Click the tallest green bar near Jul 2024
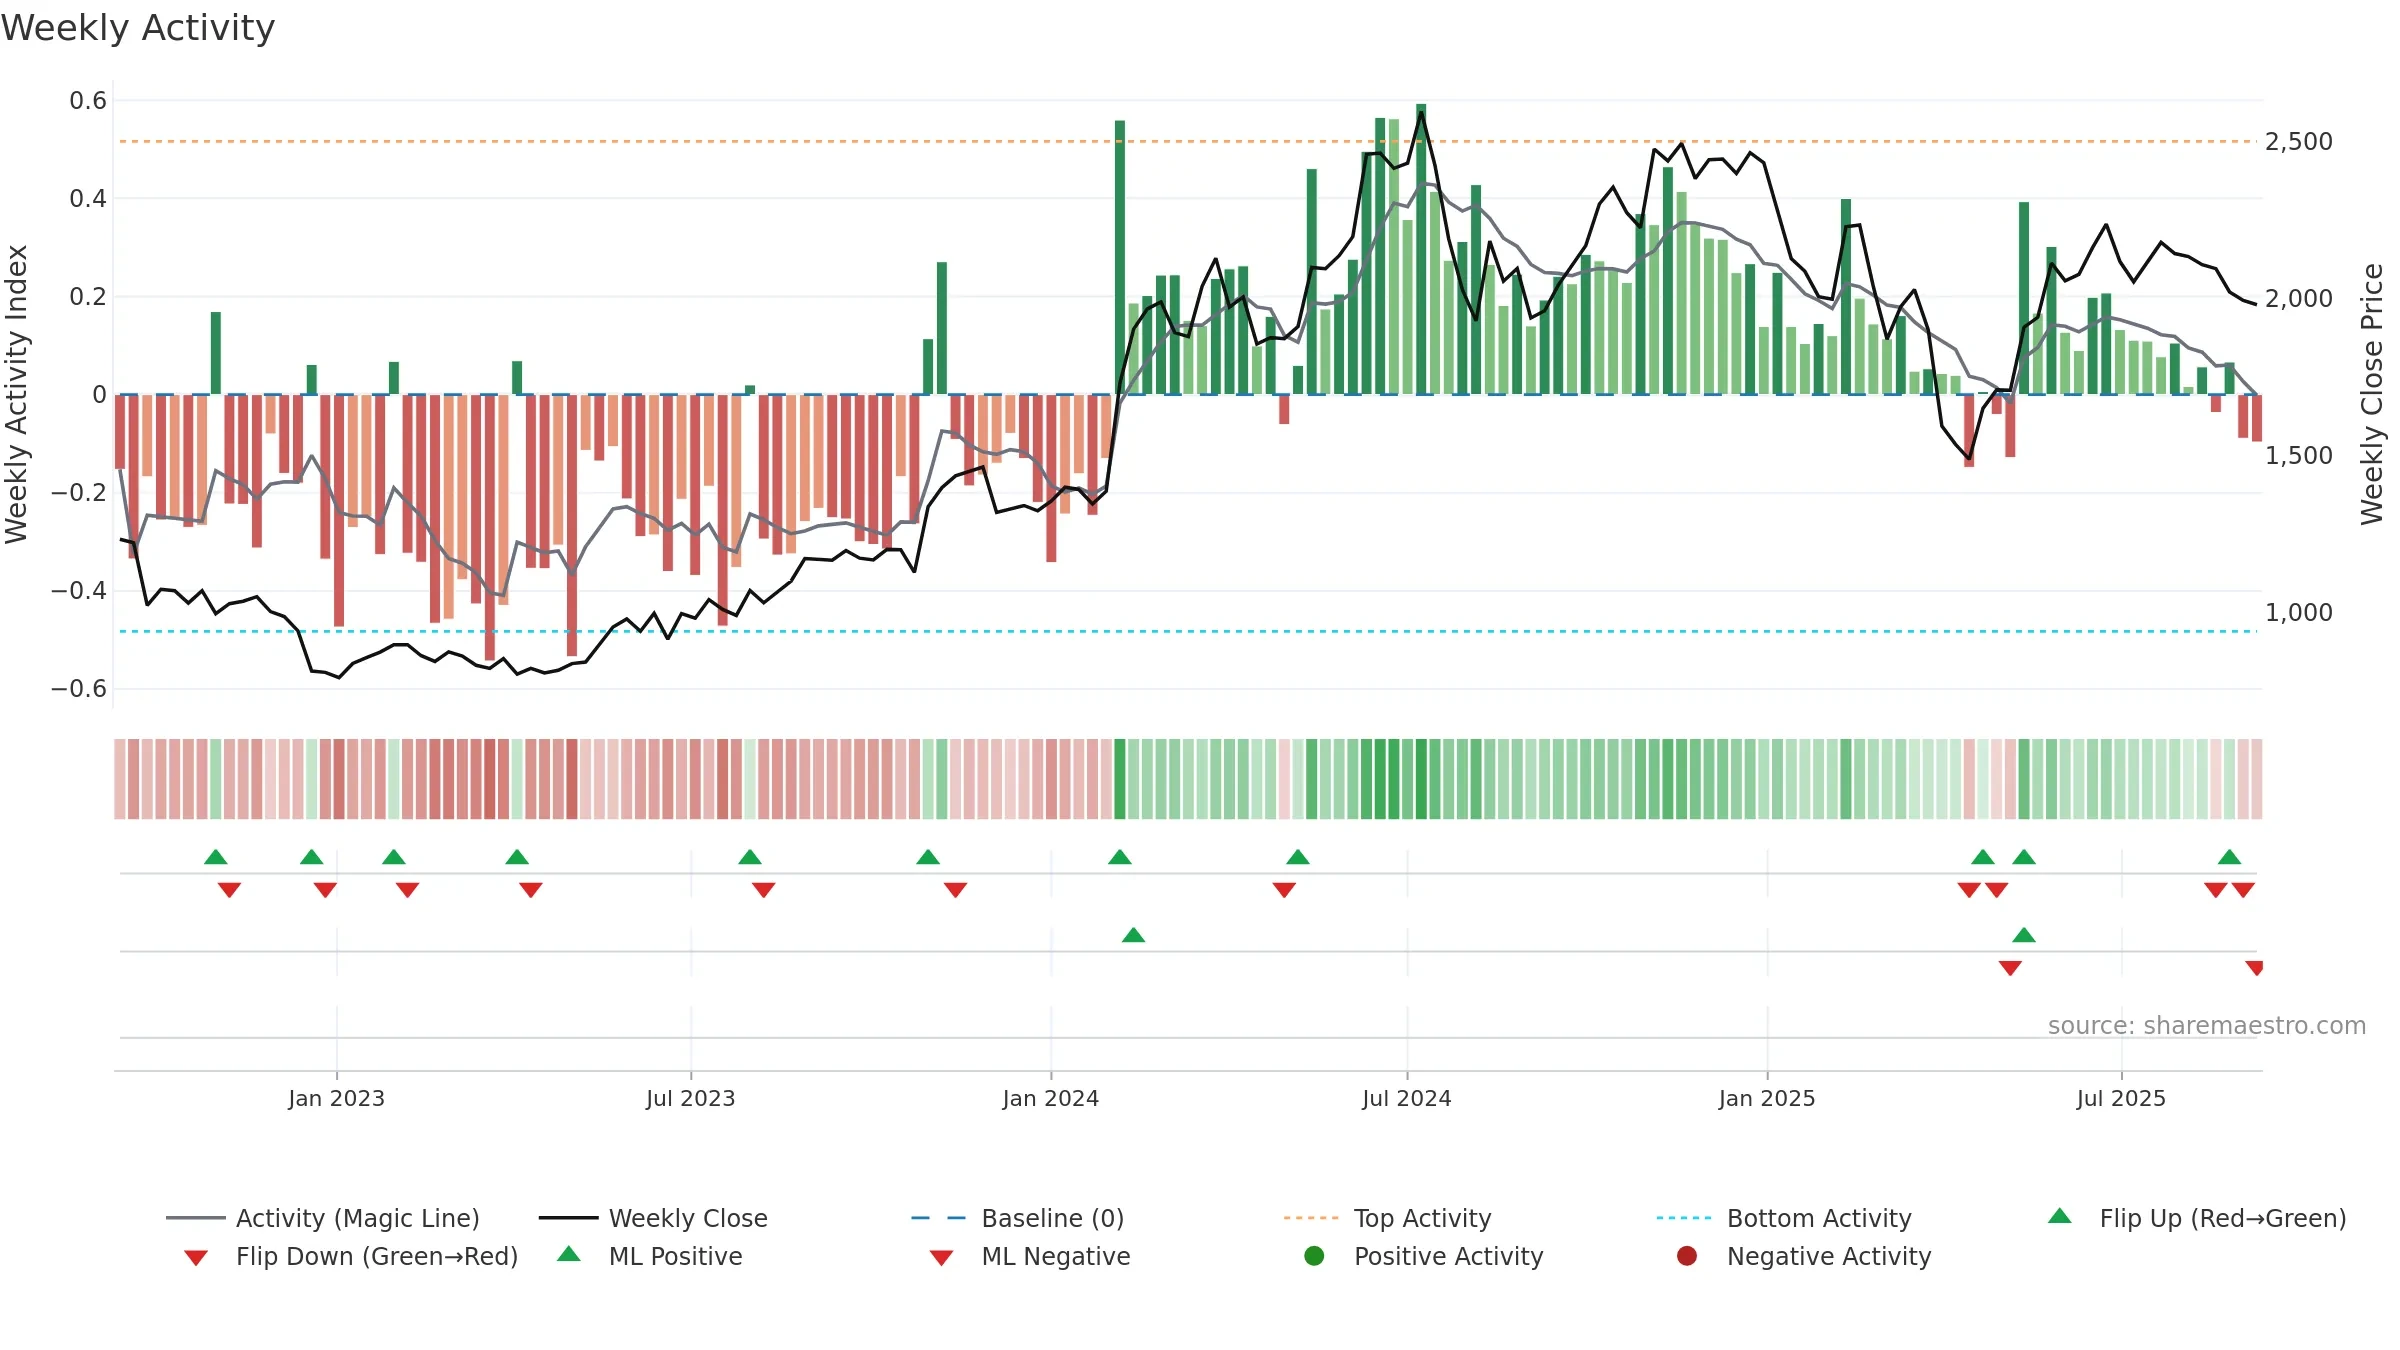Viewport: 2400px width, 1350px height. click(1421, 249)
